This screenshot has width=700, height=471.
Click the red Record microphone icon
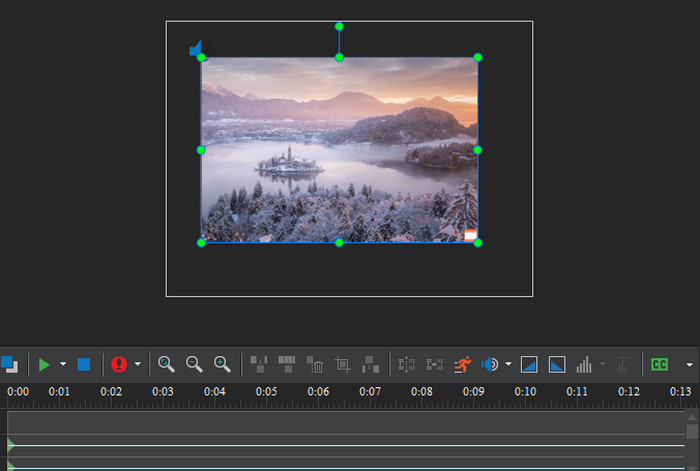pos(120,365)
